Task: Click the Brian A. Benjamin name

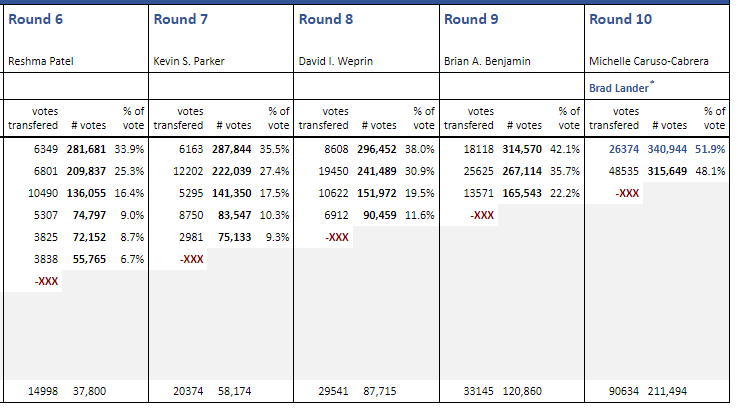Action: pyautogui.click(x=487, y=61)
